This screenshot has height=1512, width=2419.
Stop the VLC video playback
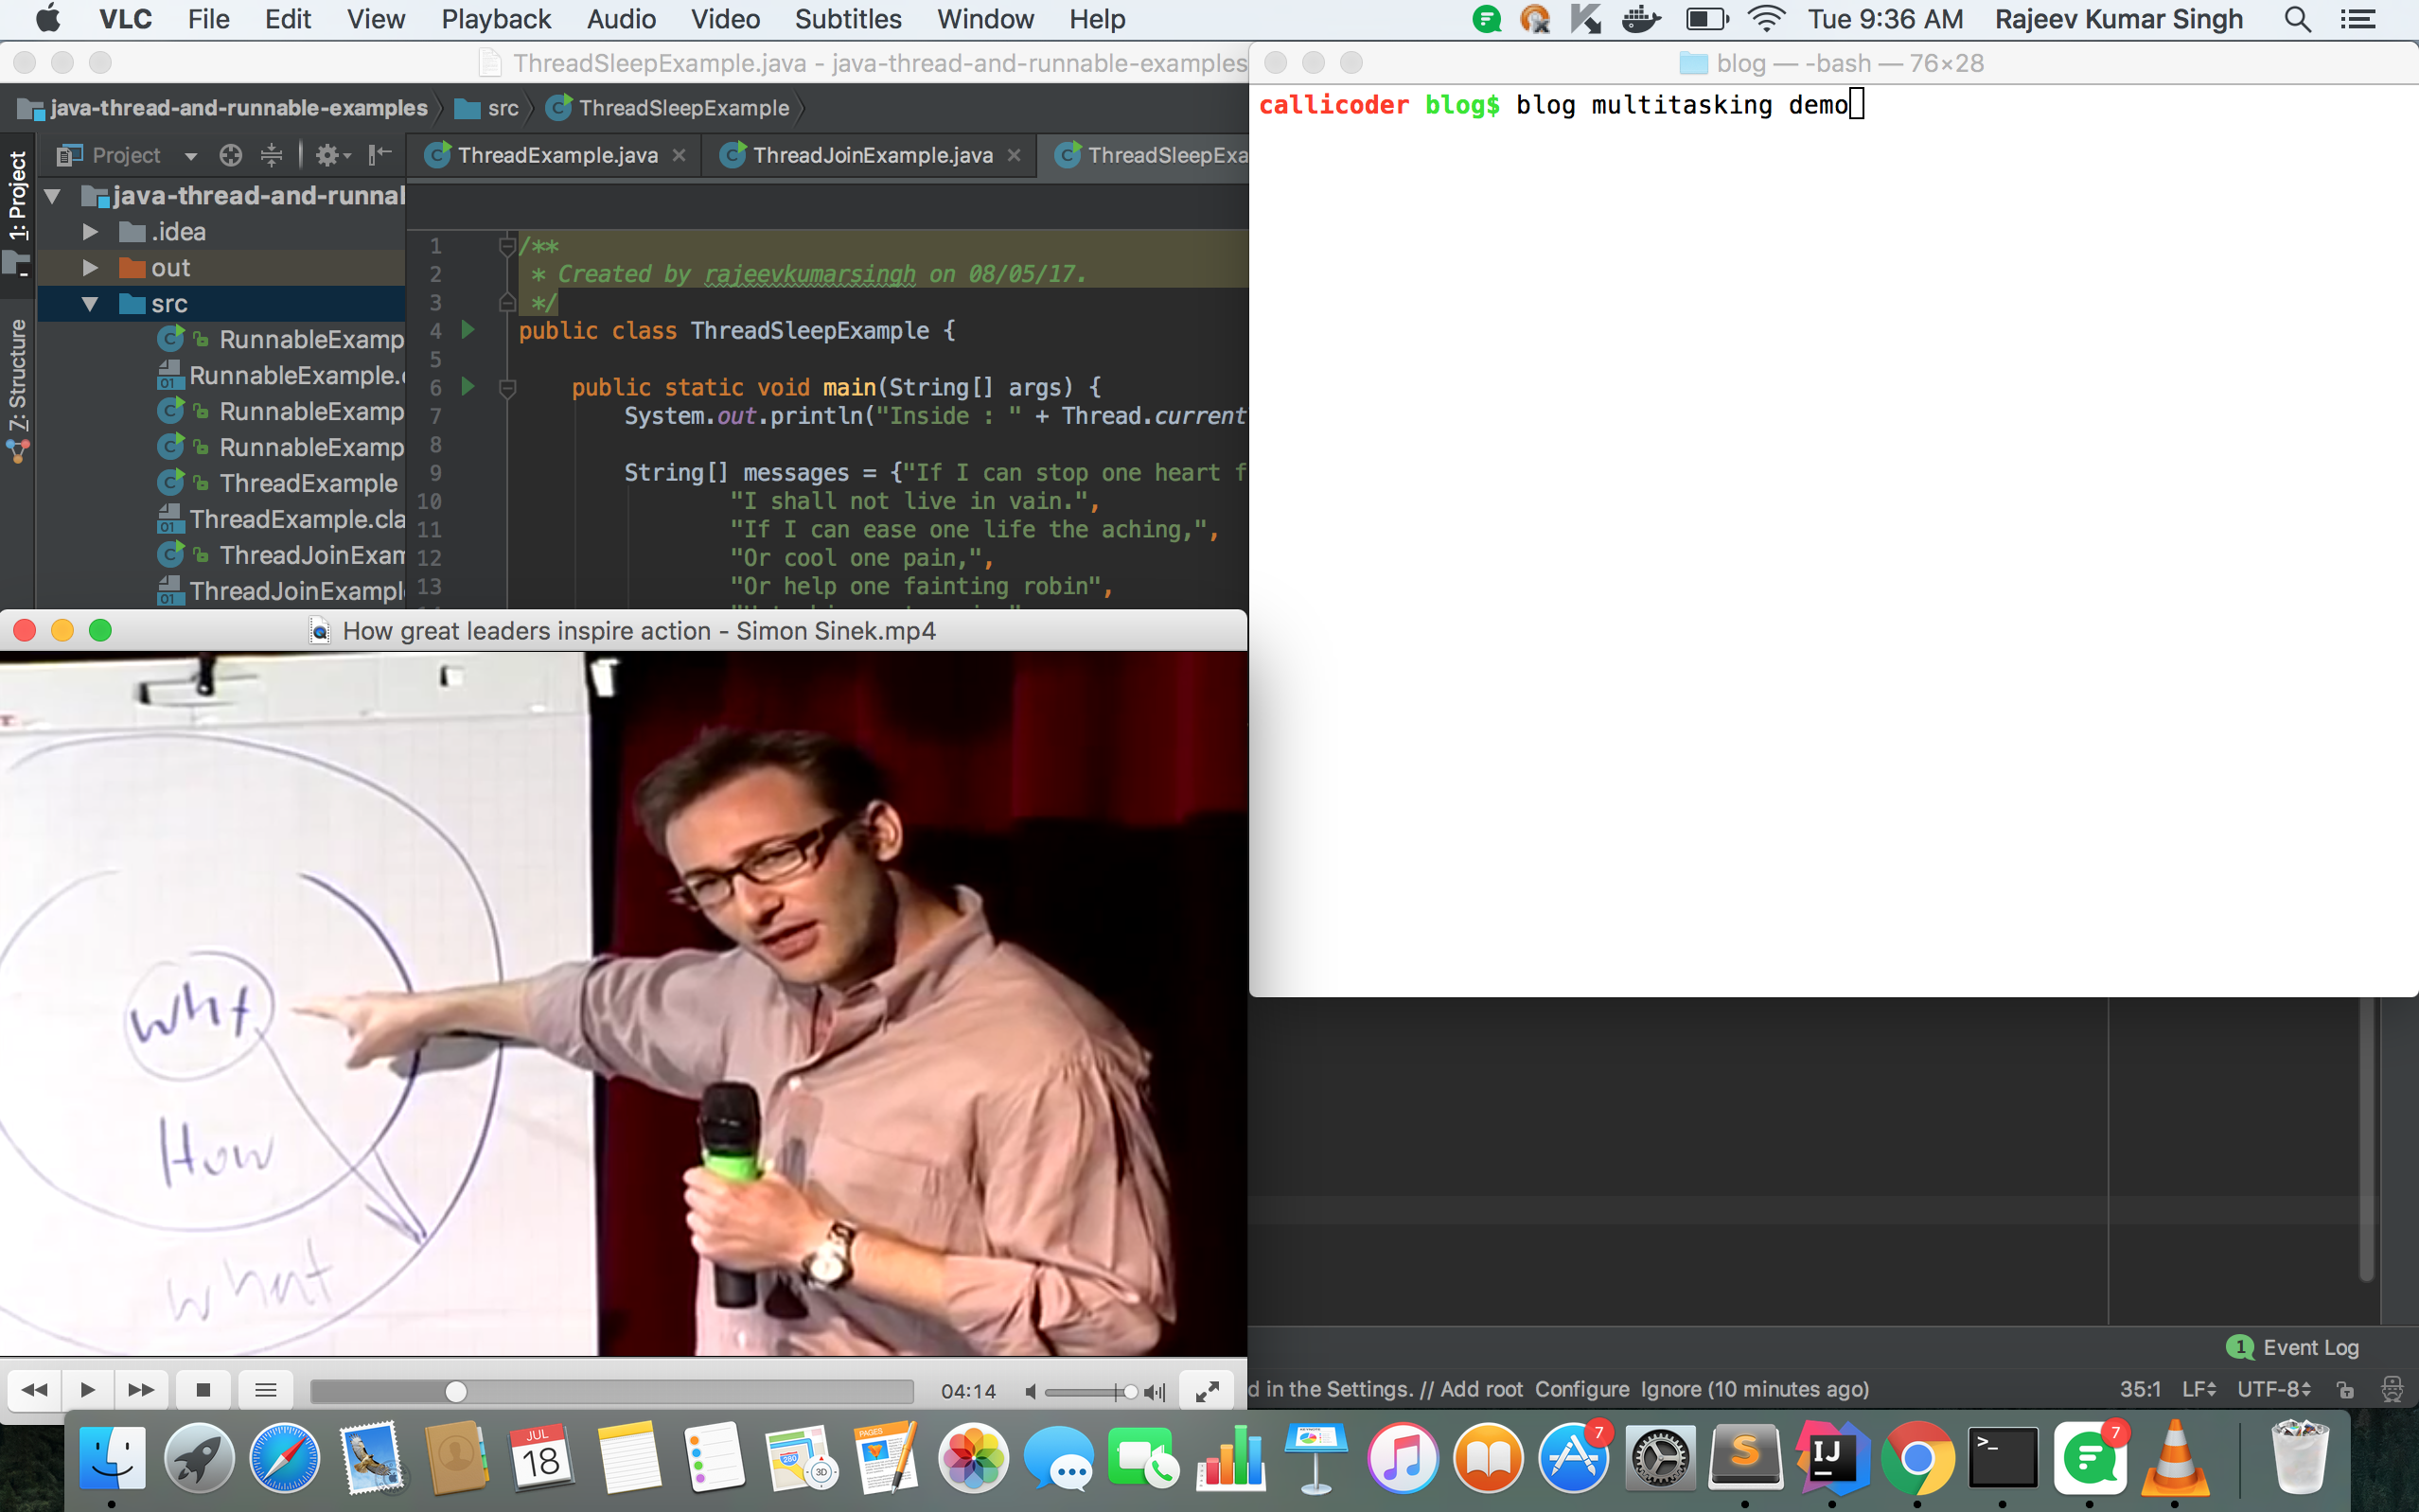pos(203,1390)
